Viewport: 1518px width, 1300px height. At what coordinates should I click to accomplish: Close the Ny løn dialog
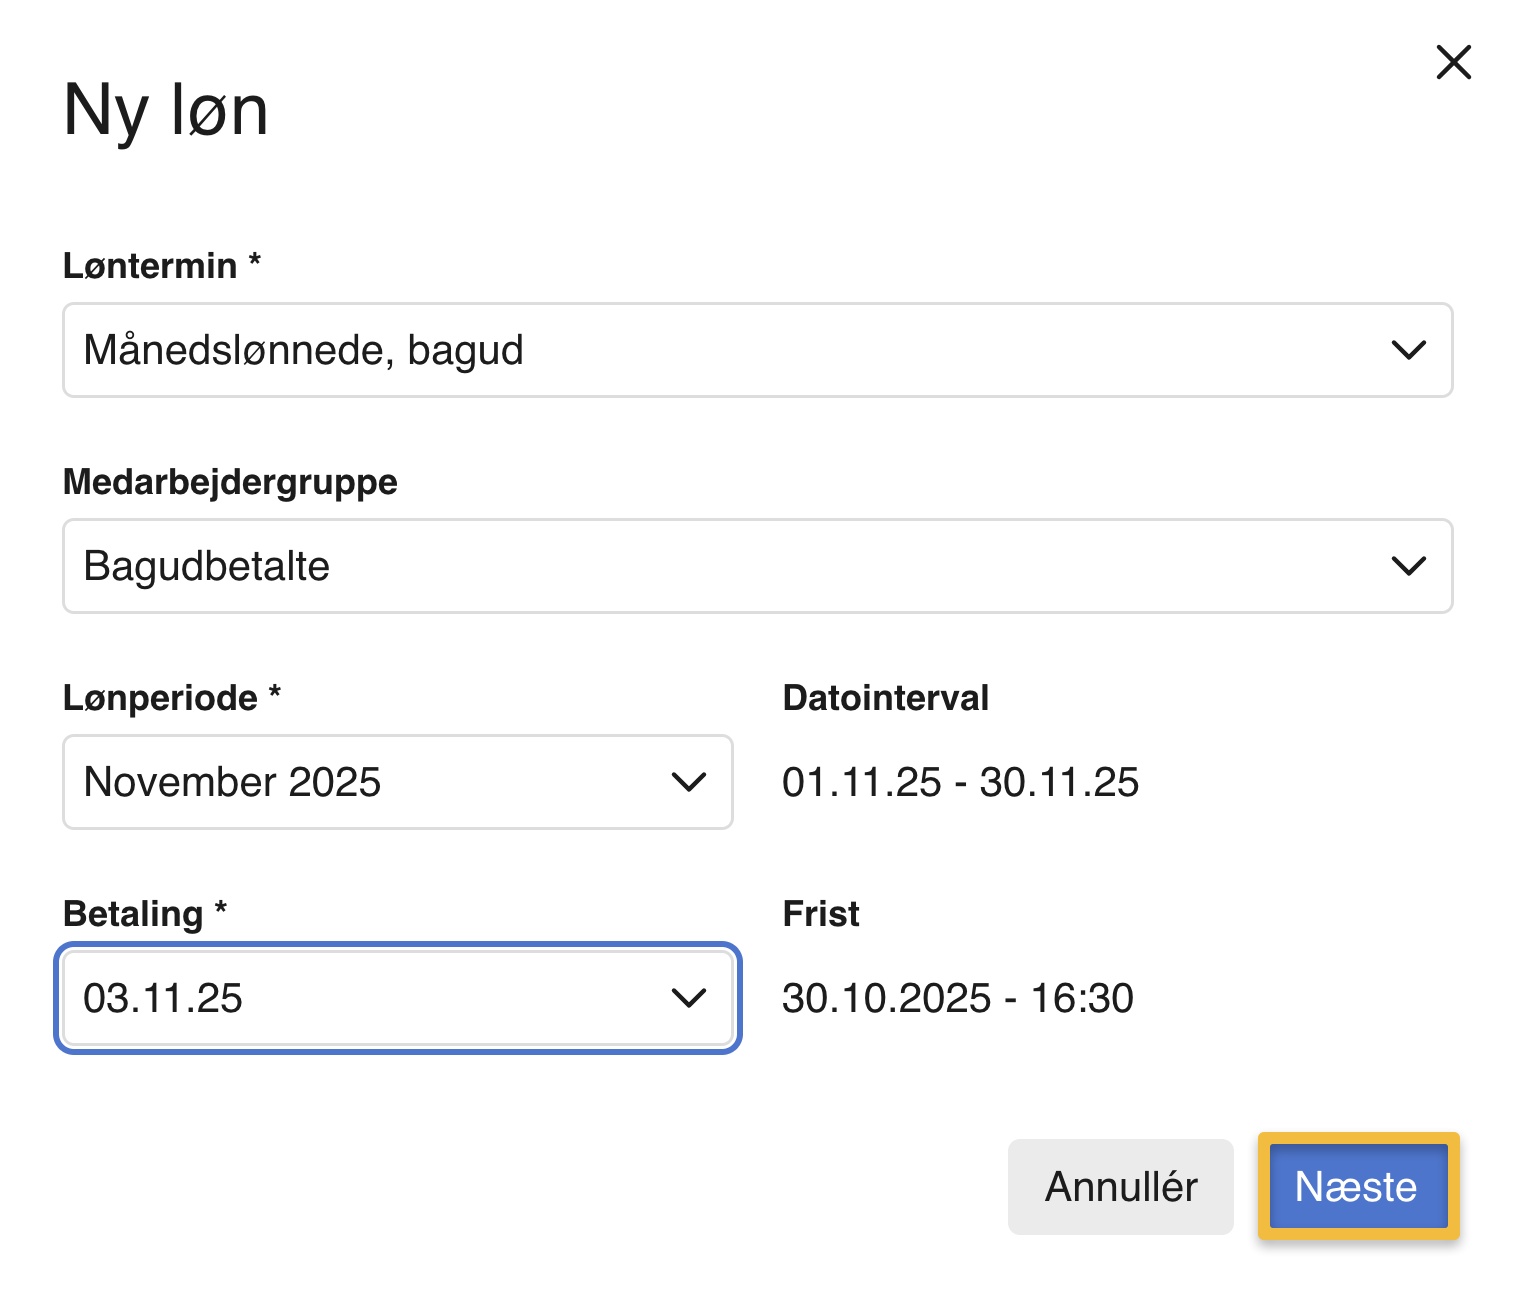coord(1453,62)
